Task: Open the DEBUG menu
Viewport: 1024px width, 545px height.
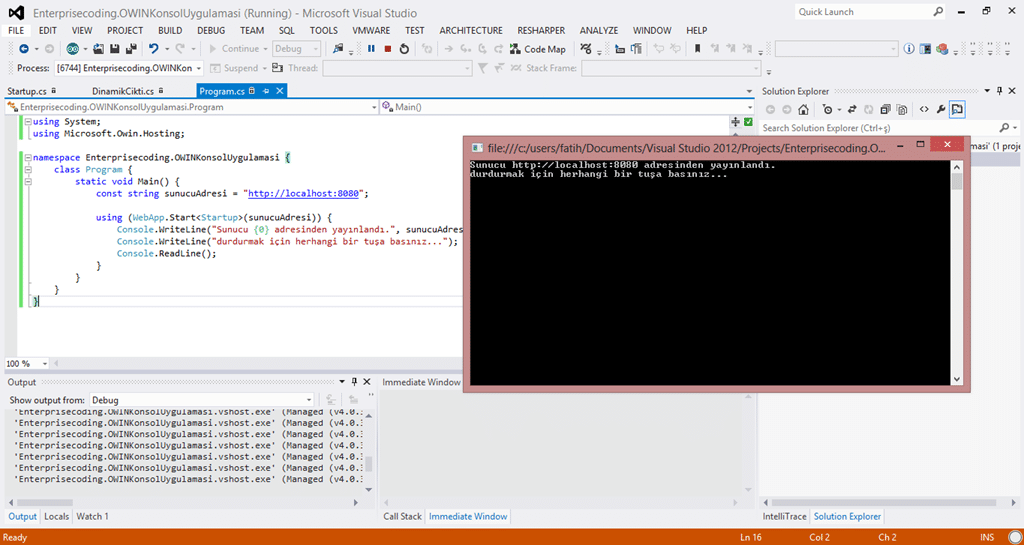Action: click(211, 30)
